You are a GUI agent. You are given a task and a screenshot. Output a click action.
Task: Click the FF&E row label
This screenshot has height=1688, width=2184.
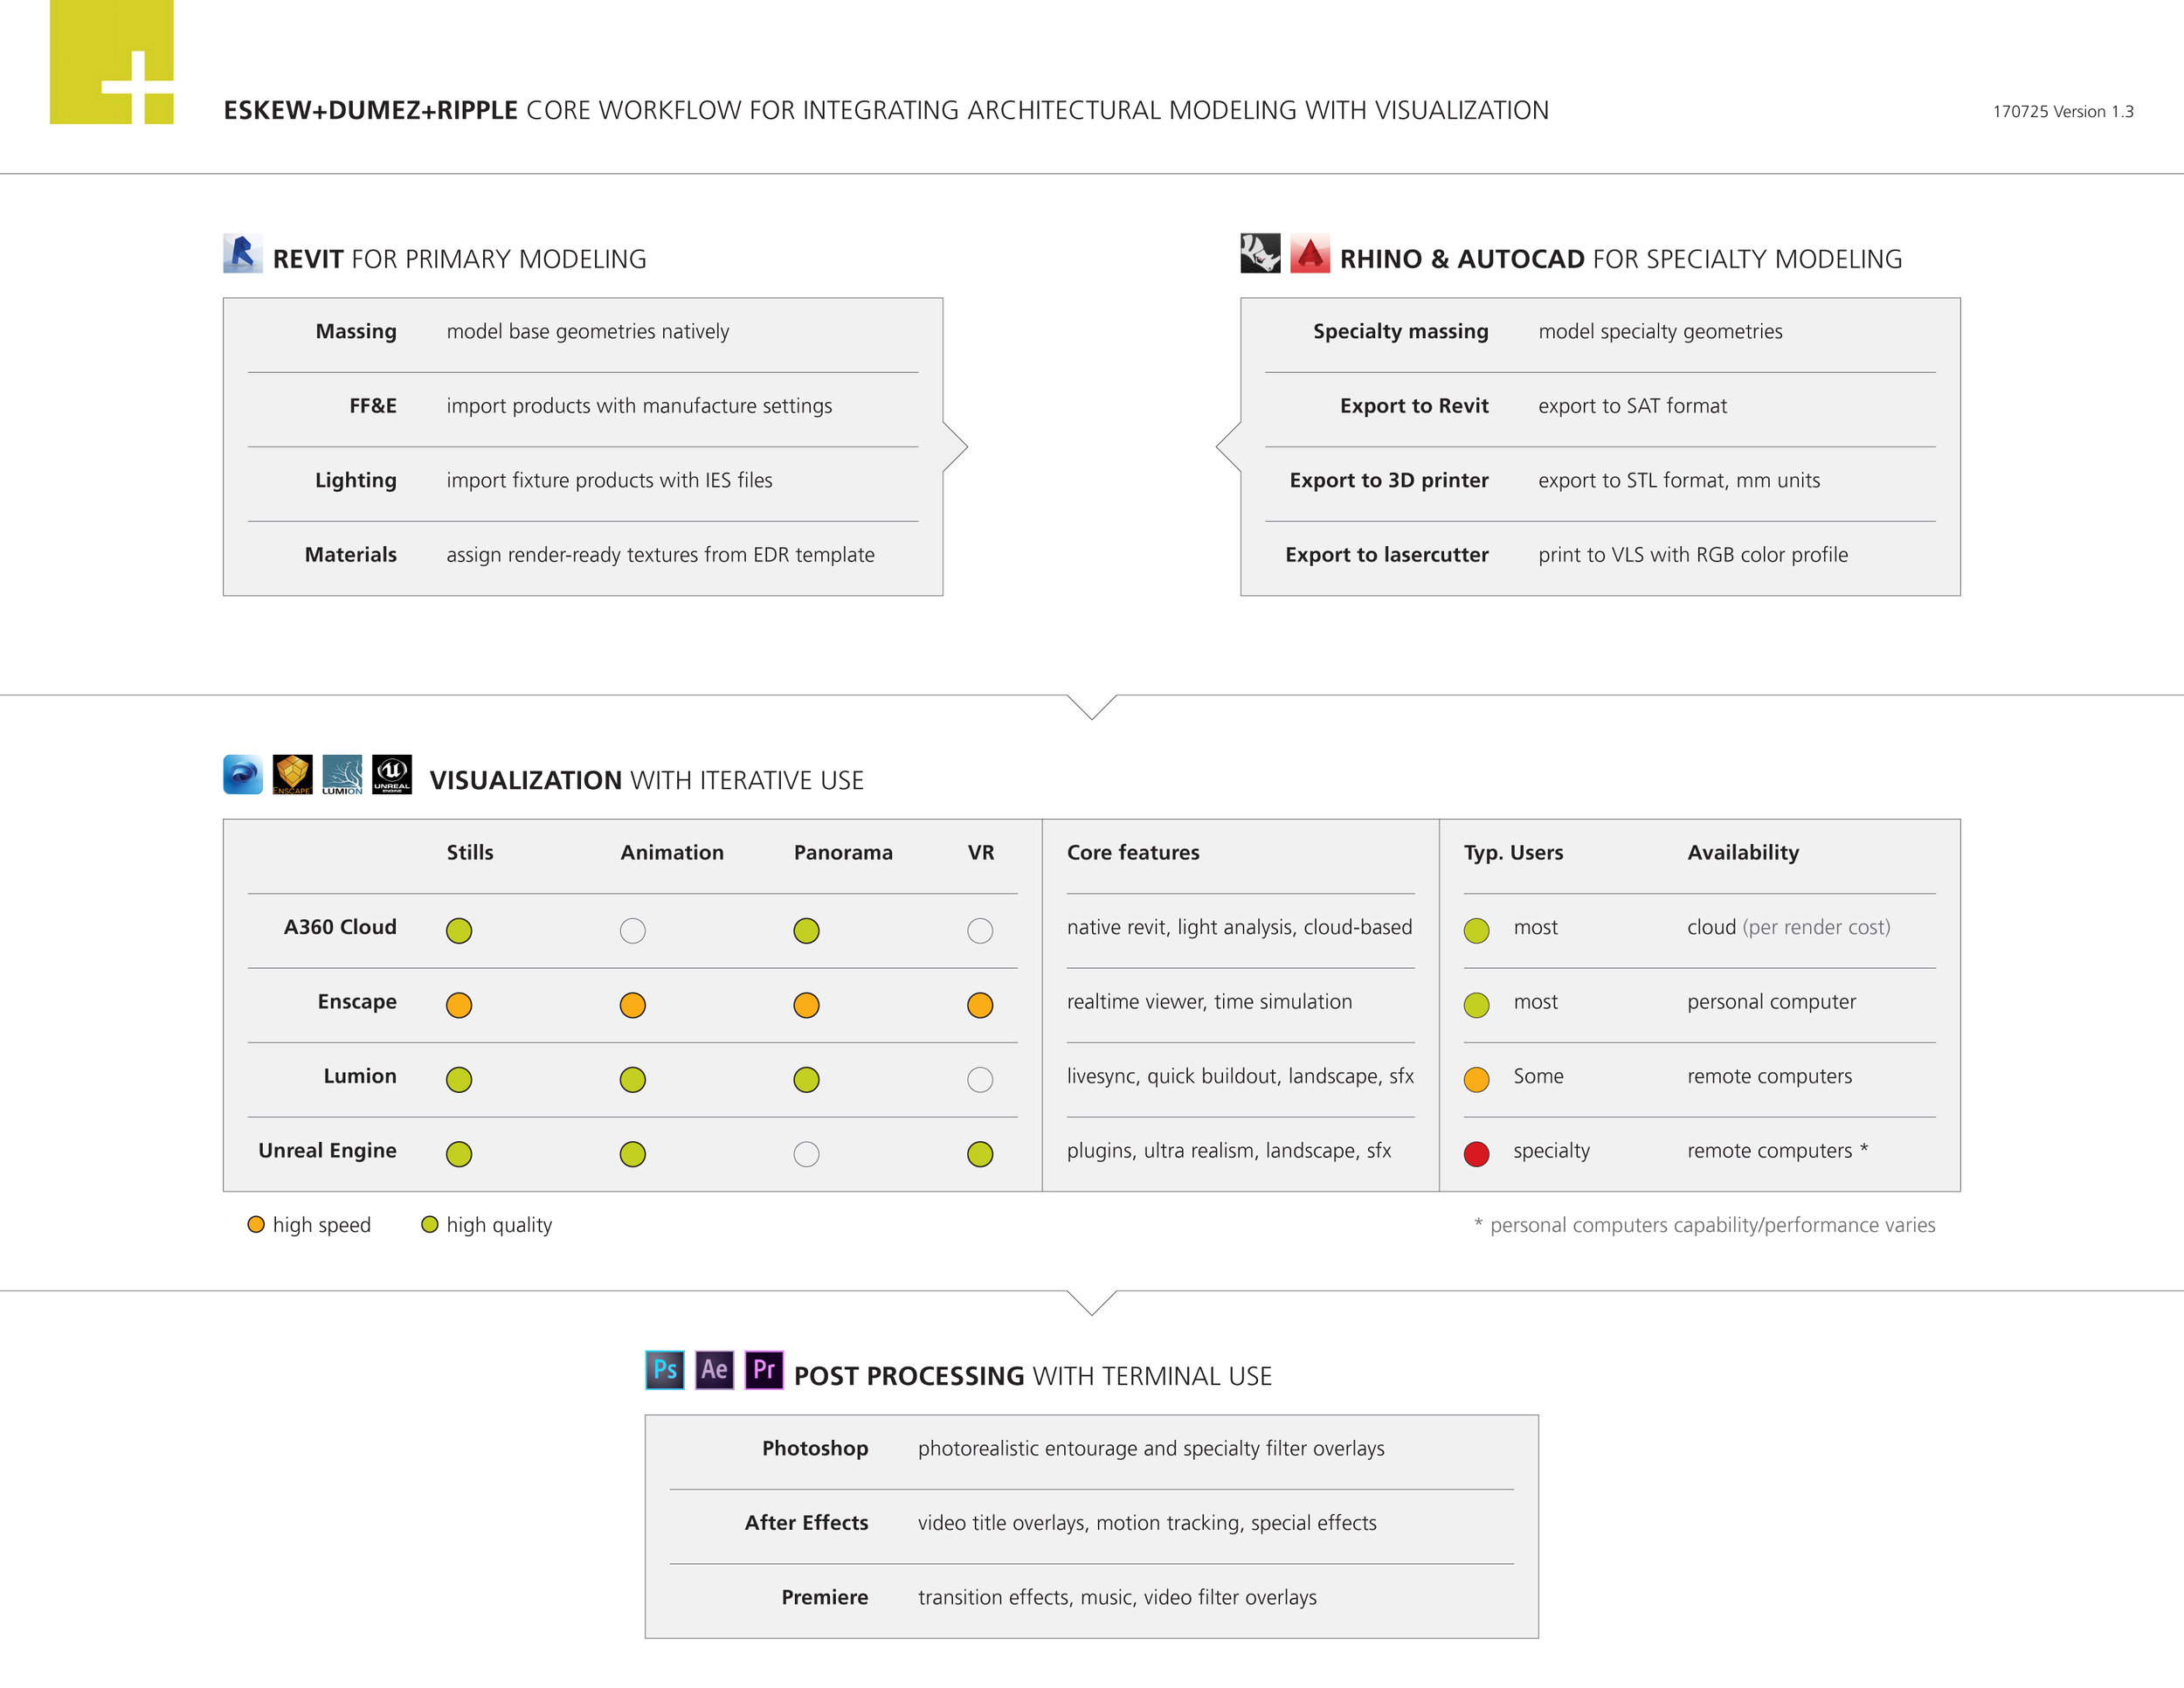click(x=373, y=406)
